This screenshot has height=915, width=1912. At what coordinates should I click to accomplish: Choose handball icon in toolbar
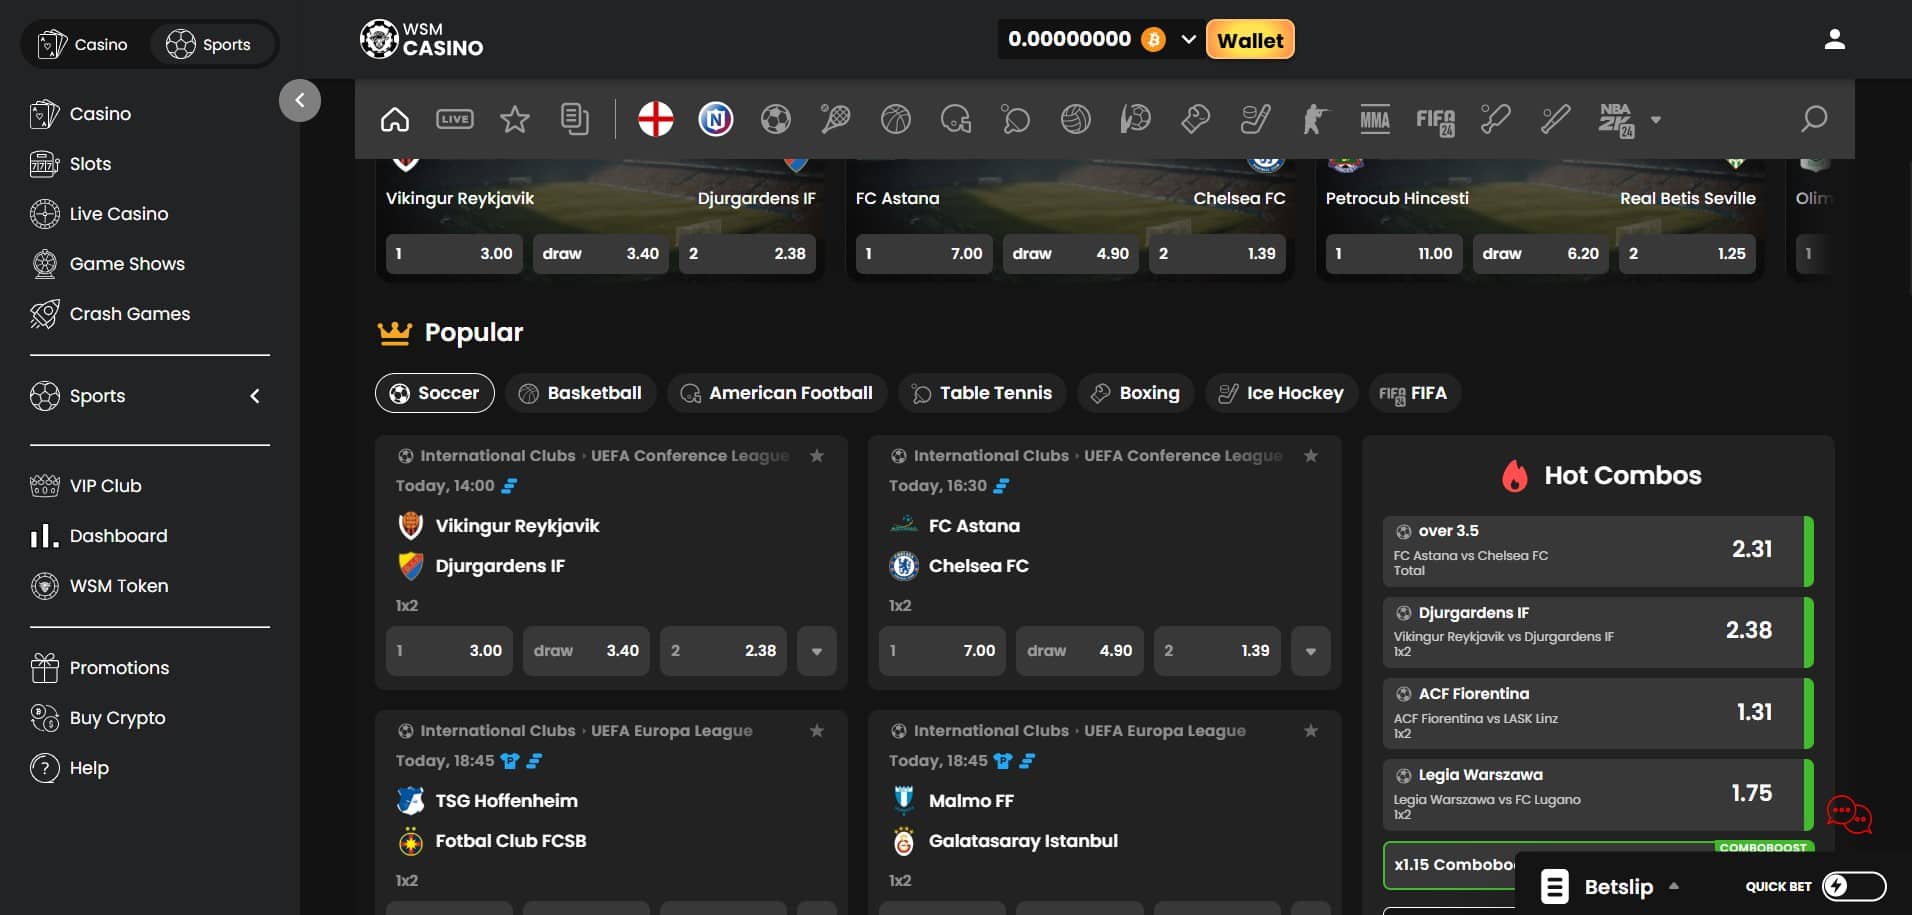point(1136,119)
